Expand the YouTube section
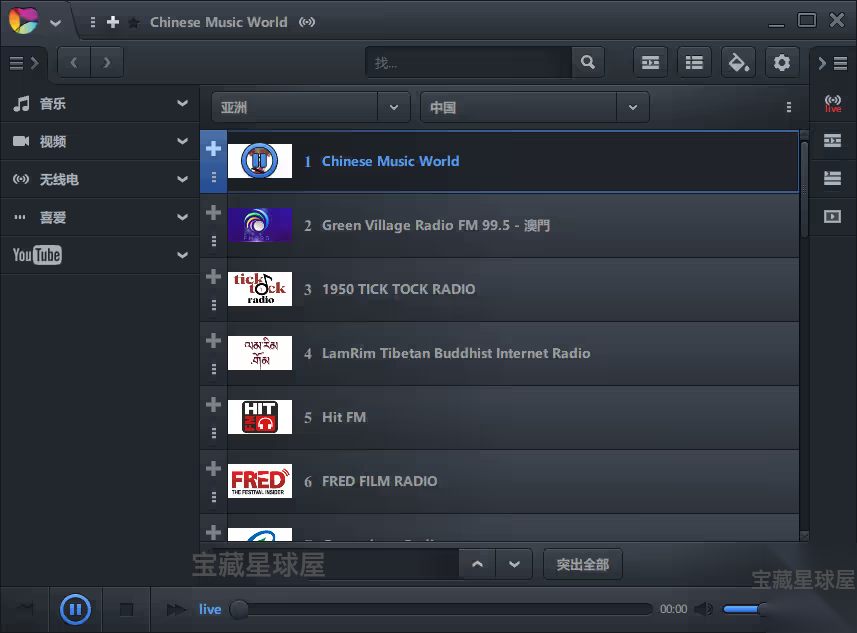The height and width of the screenshot is (633, 857). click(x=100, y=255)
